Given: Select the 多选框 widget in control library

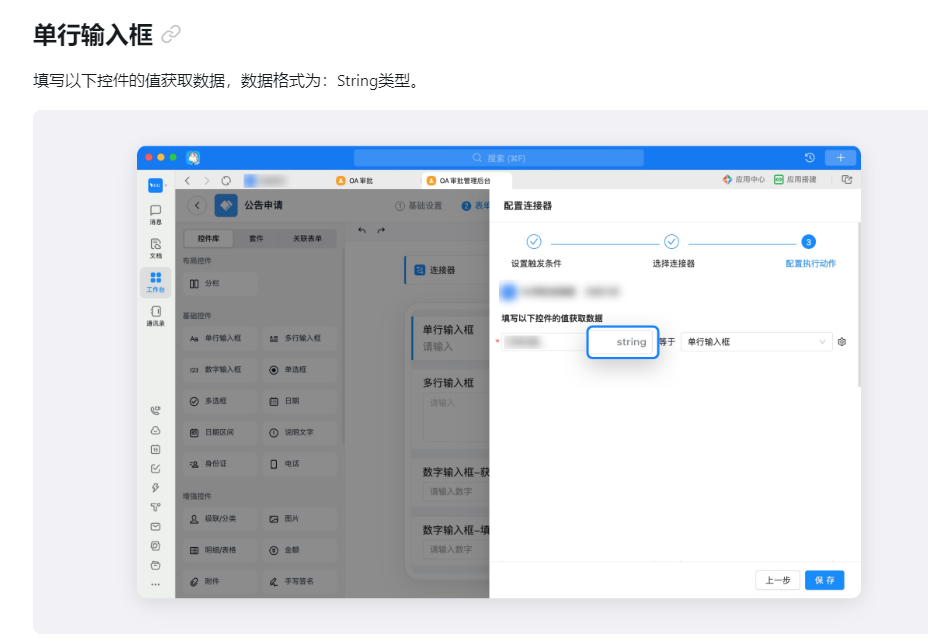Looking at the screenshot, I should 220,401.
